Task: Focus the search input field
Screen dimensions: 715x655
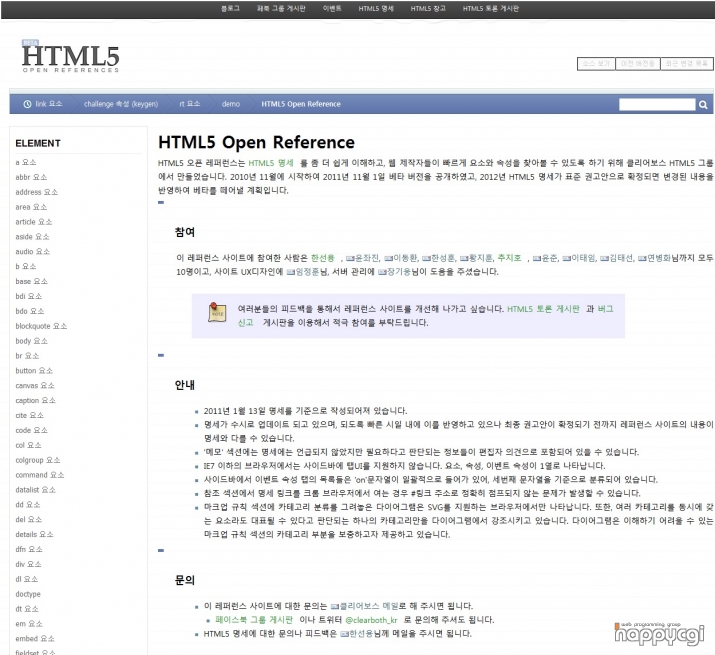Action: 657,104
